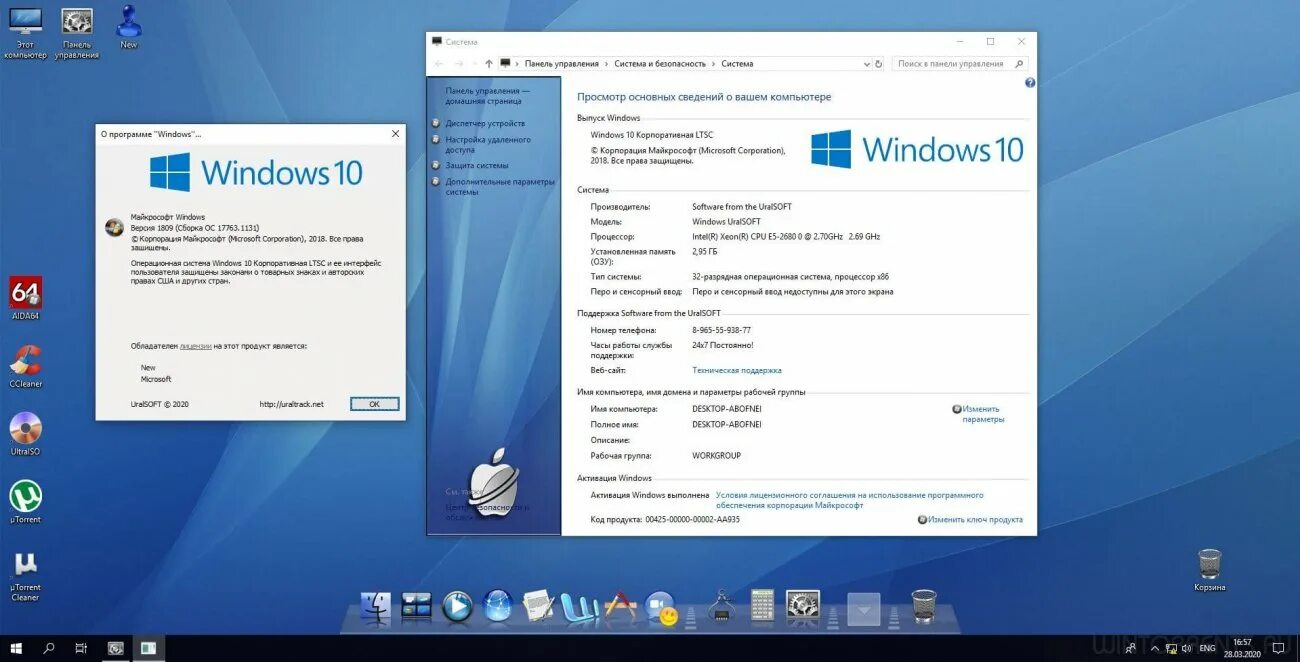Launch the Word 'W' icon in the dock
Viewport: 1300px width, 662px height.
click(x=579, y=606)
